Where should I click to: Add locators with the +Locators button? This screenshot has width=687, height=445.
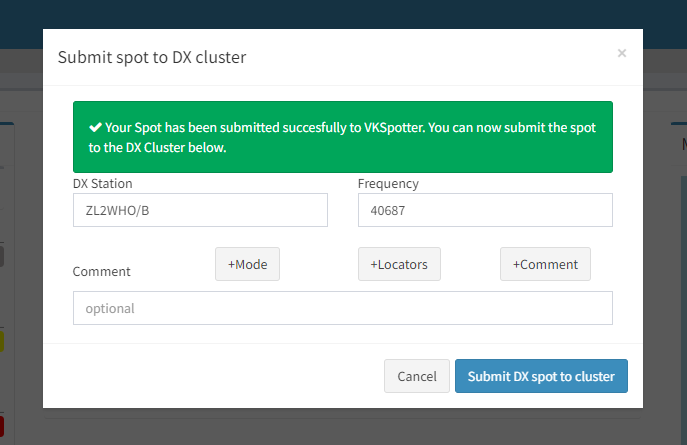(x=399, y=264)
